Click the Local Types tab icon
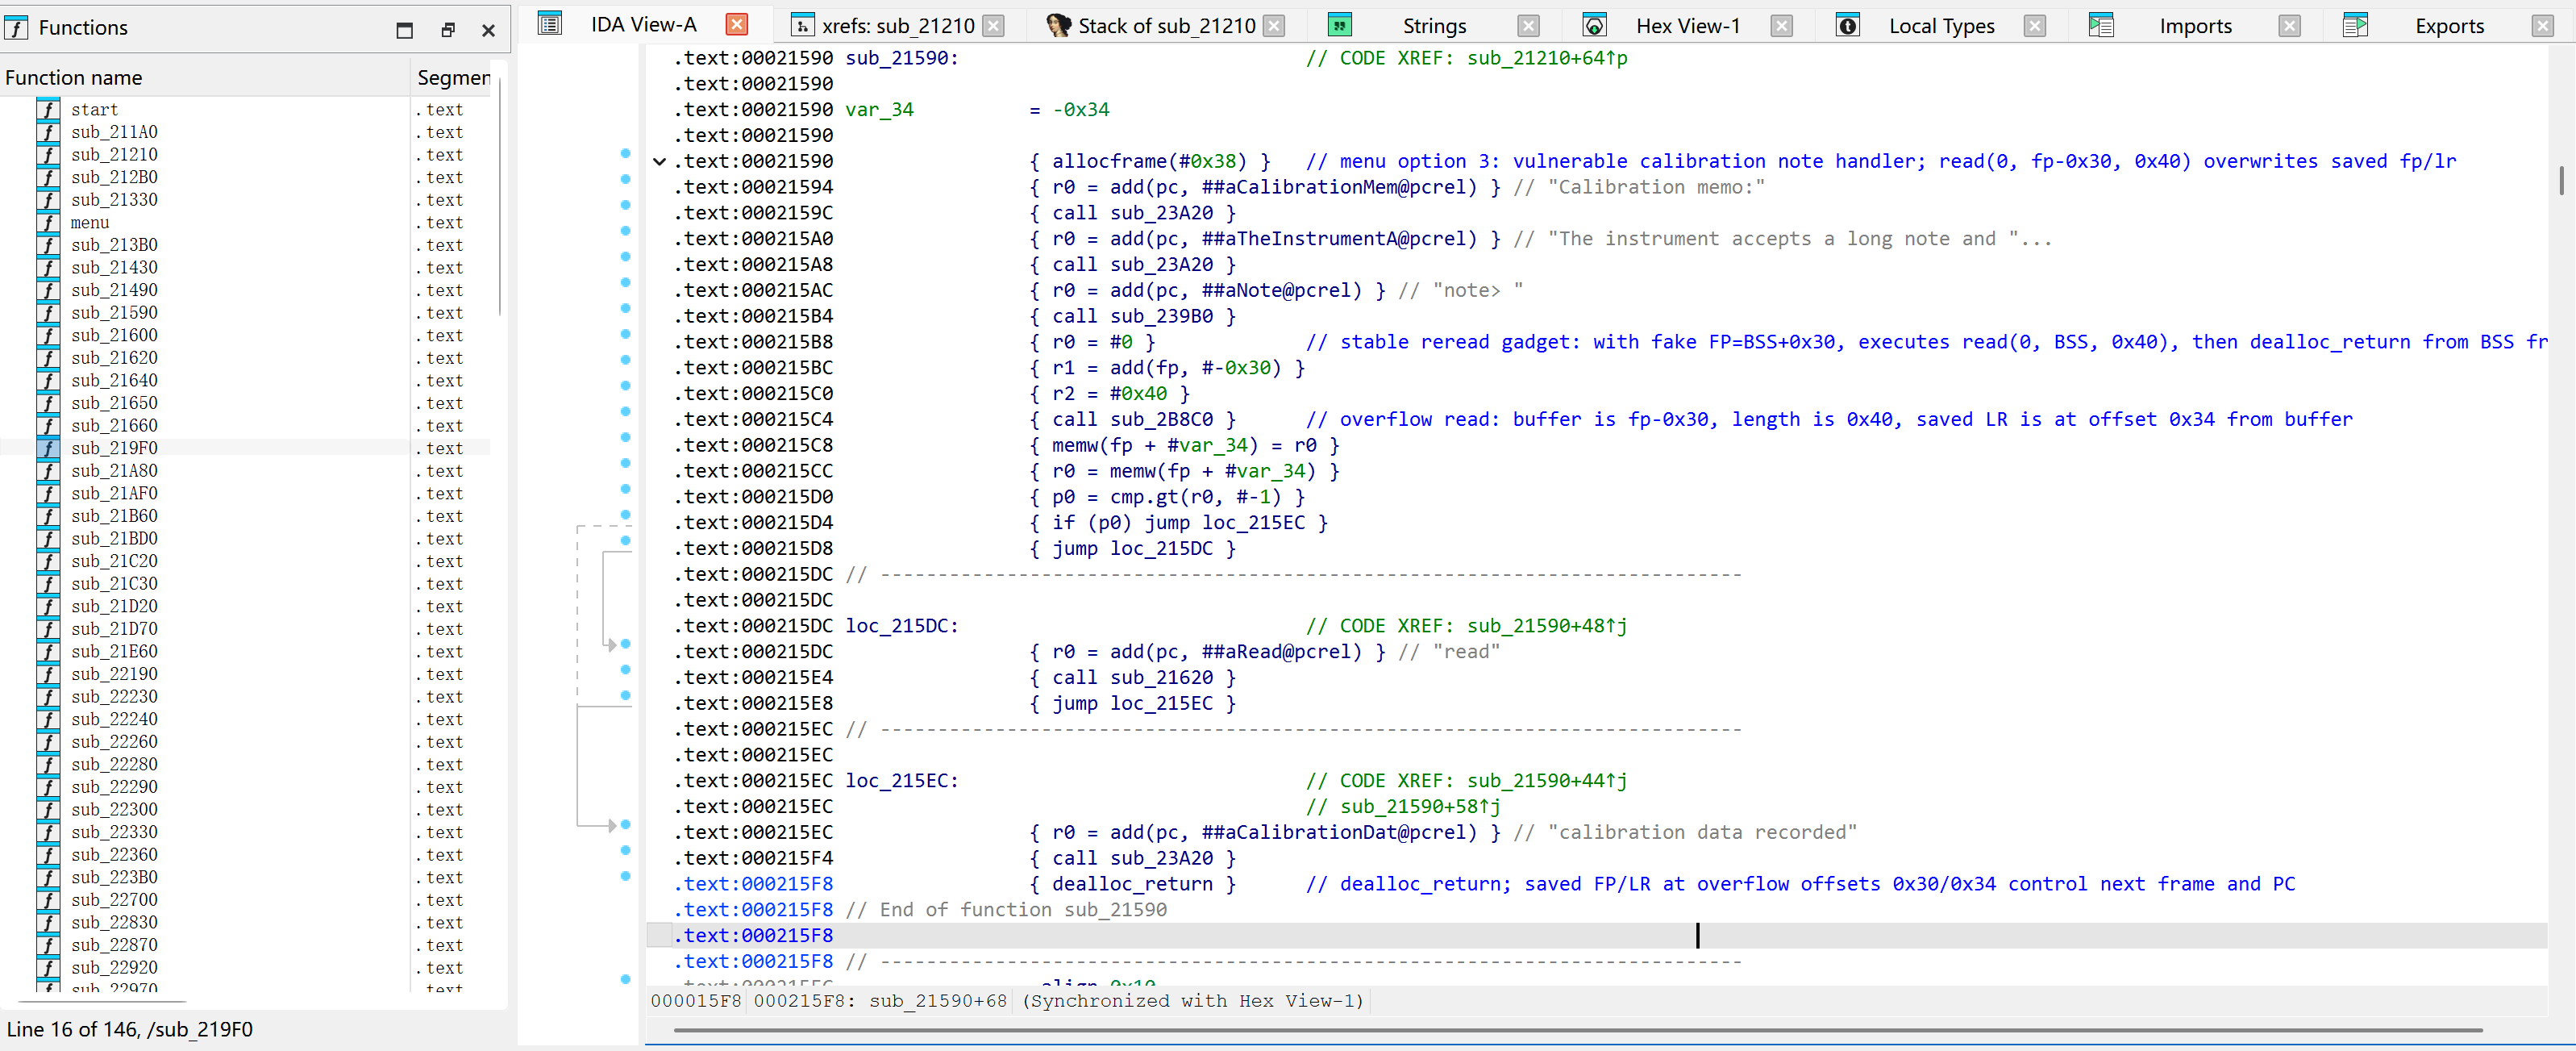The width and height of the screenshot is (2576, 1051). [x=1847, y=26]
